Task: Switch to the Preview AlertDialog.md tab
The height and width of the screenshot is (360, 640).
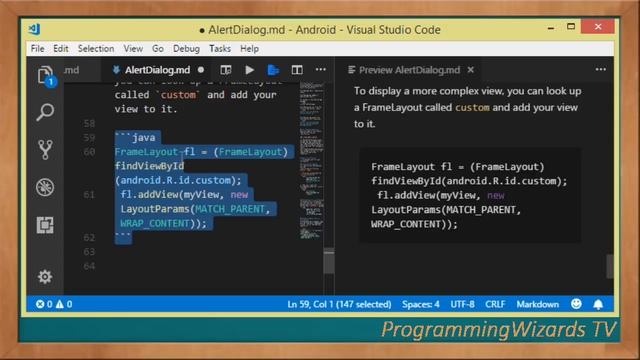Action: (x=409, y=70)
